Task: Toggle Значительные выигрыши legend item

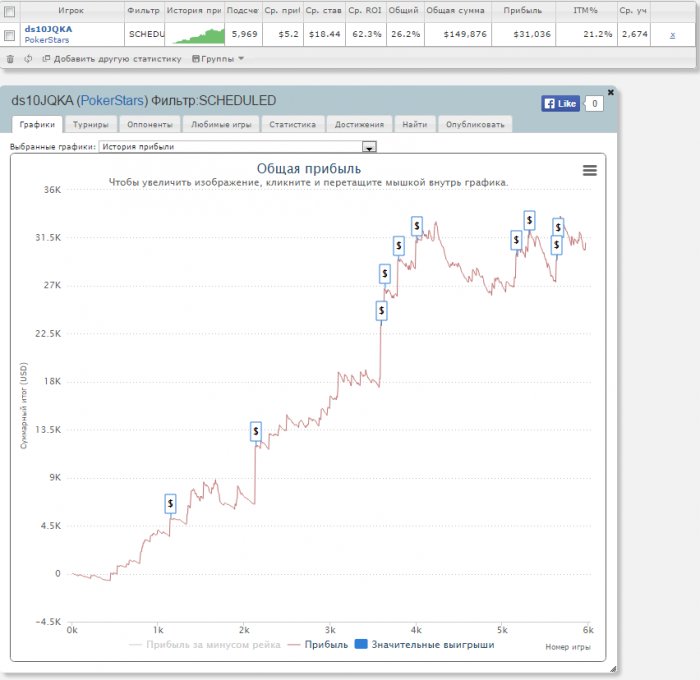Action: pos(424,645)
